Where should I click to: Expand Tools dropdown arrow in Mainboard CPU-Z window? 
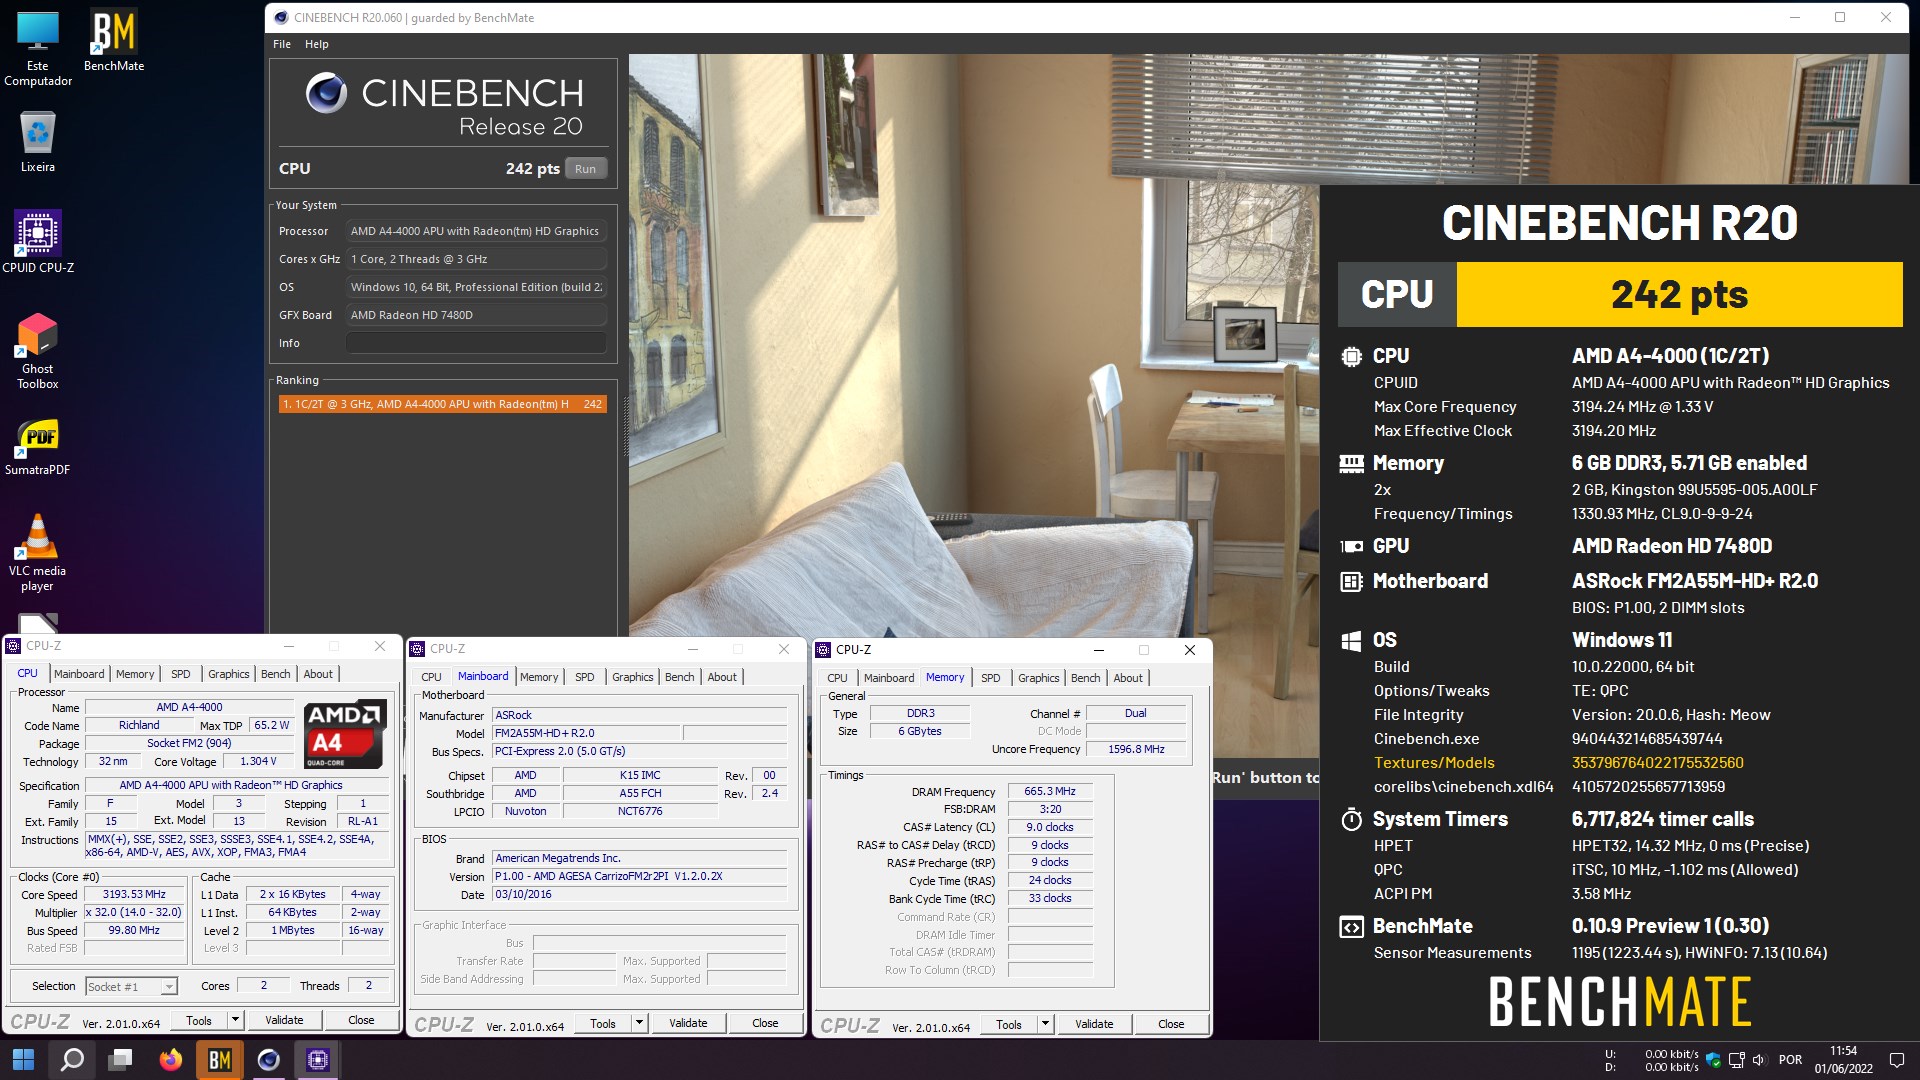(x=640, y=1023)
